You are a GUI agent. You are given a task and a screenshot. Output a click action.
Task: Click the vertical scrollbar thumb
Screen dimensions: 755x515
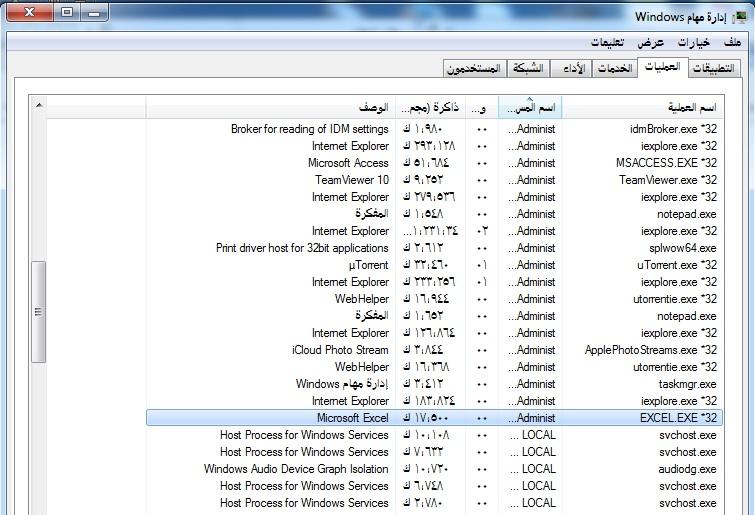point(39,312)
